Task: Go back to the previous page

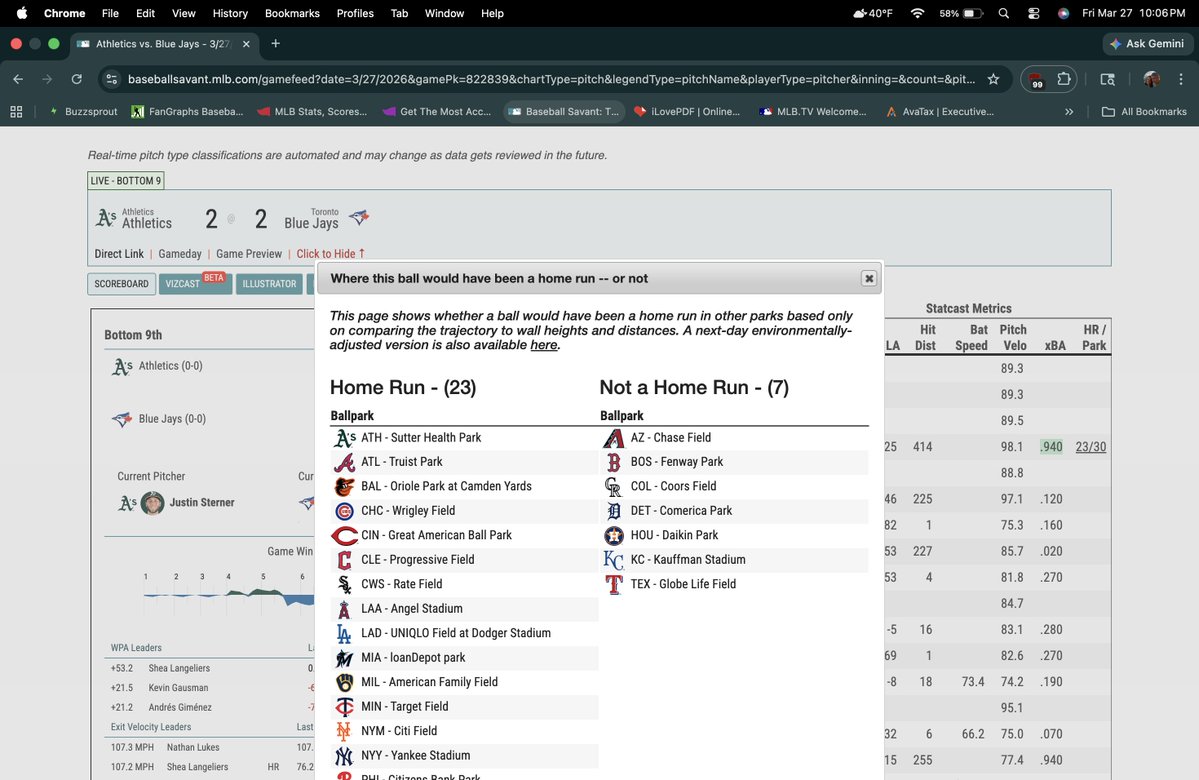Action: tap(18, 79)
